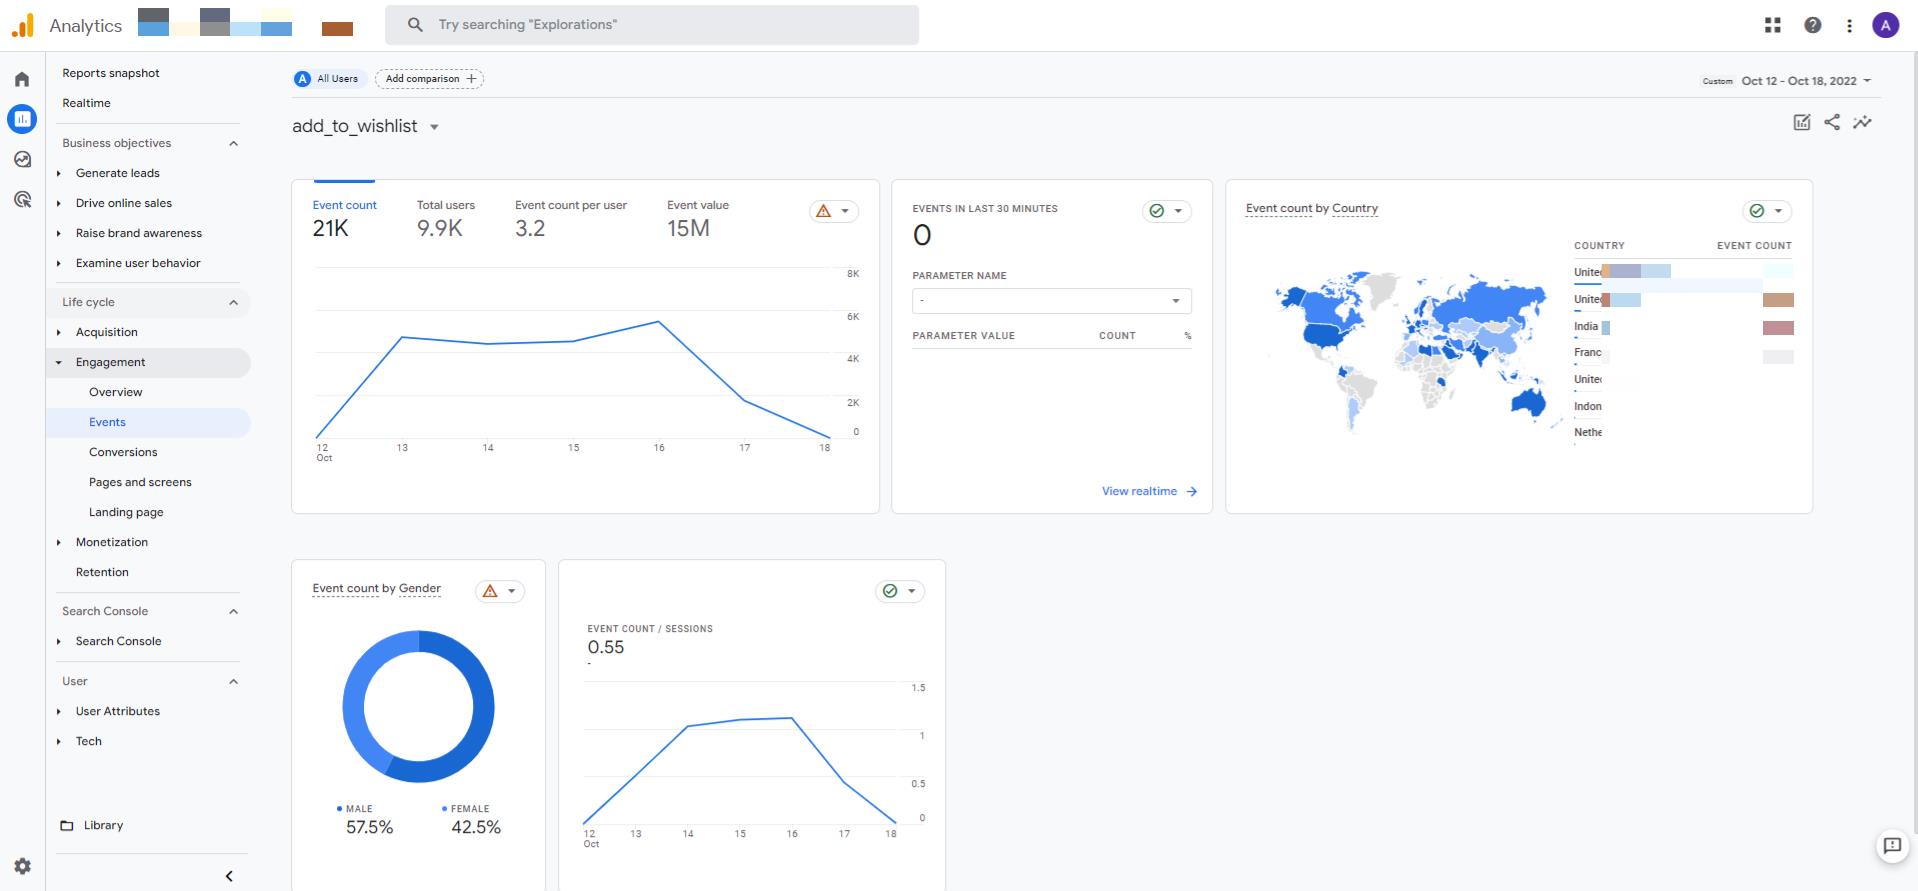
Task: Collapse the navigation with left chevron
Action: pyautogui.click(x=229, y=876)
